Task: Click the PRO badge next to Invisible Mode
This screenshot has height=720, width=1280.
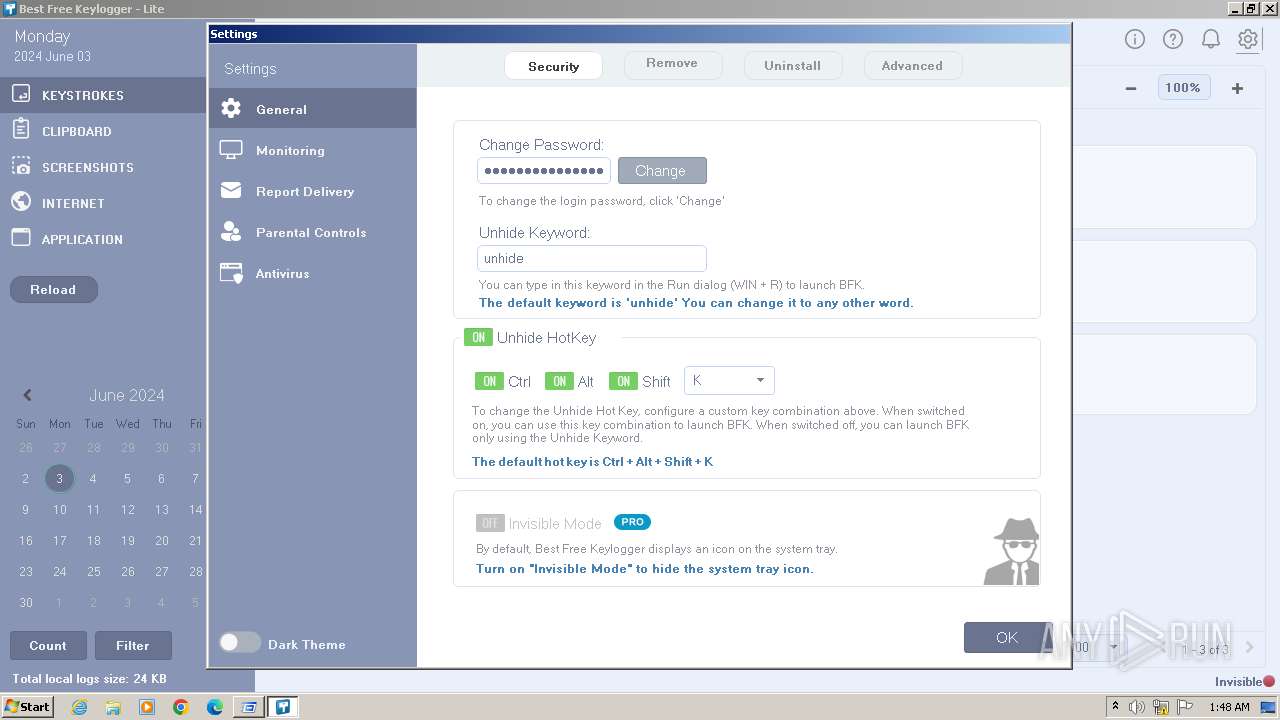Action: [632, 522]
